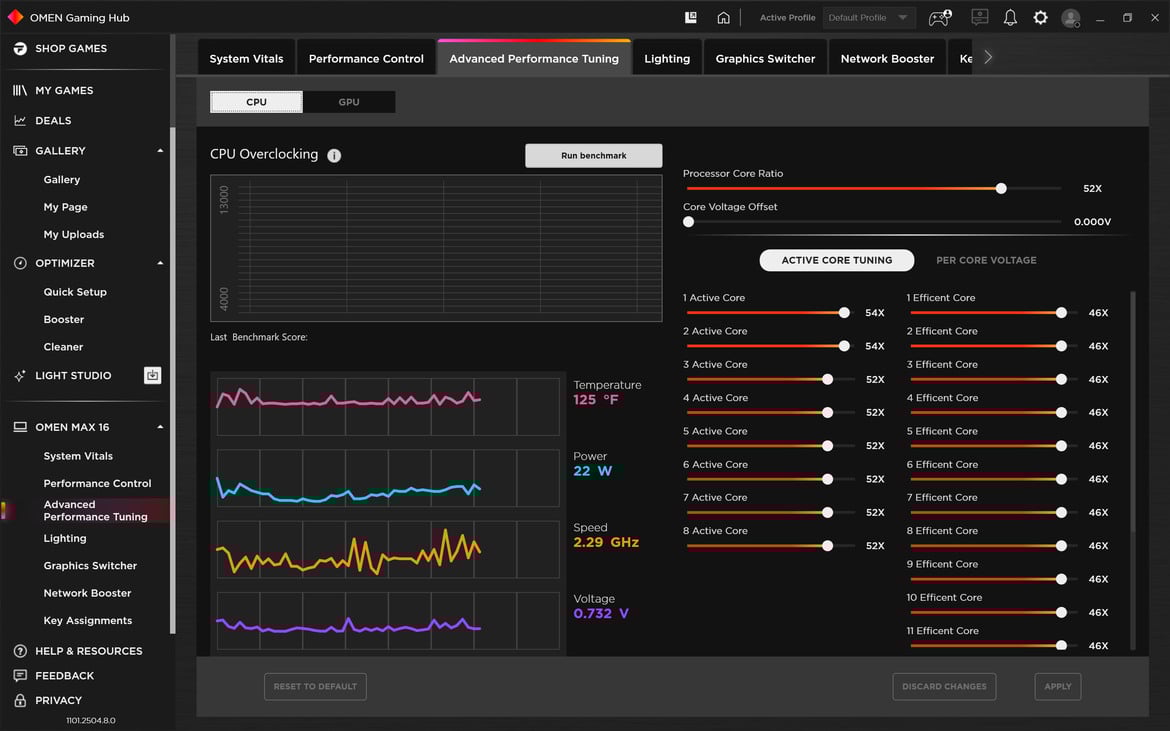This screenshot has height=731, width=1170.
Task: Open sidebar System Vitals item
Action: click(78, 456)
